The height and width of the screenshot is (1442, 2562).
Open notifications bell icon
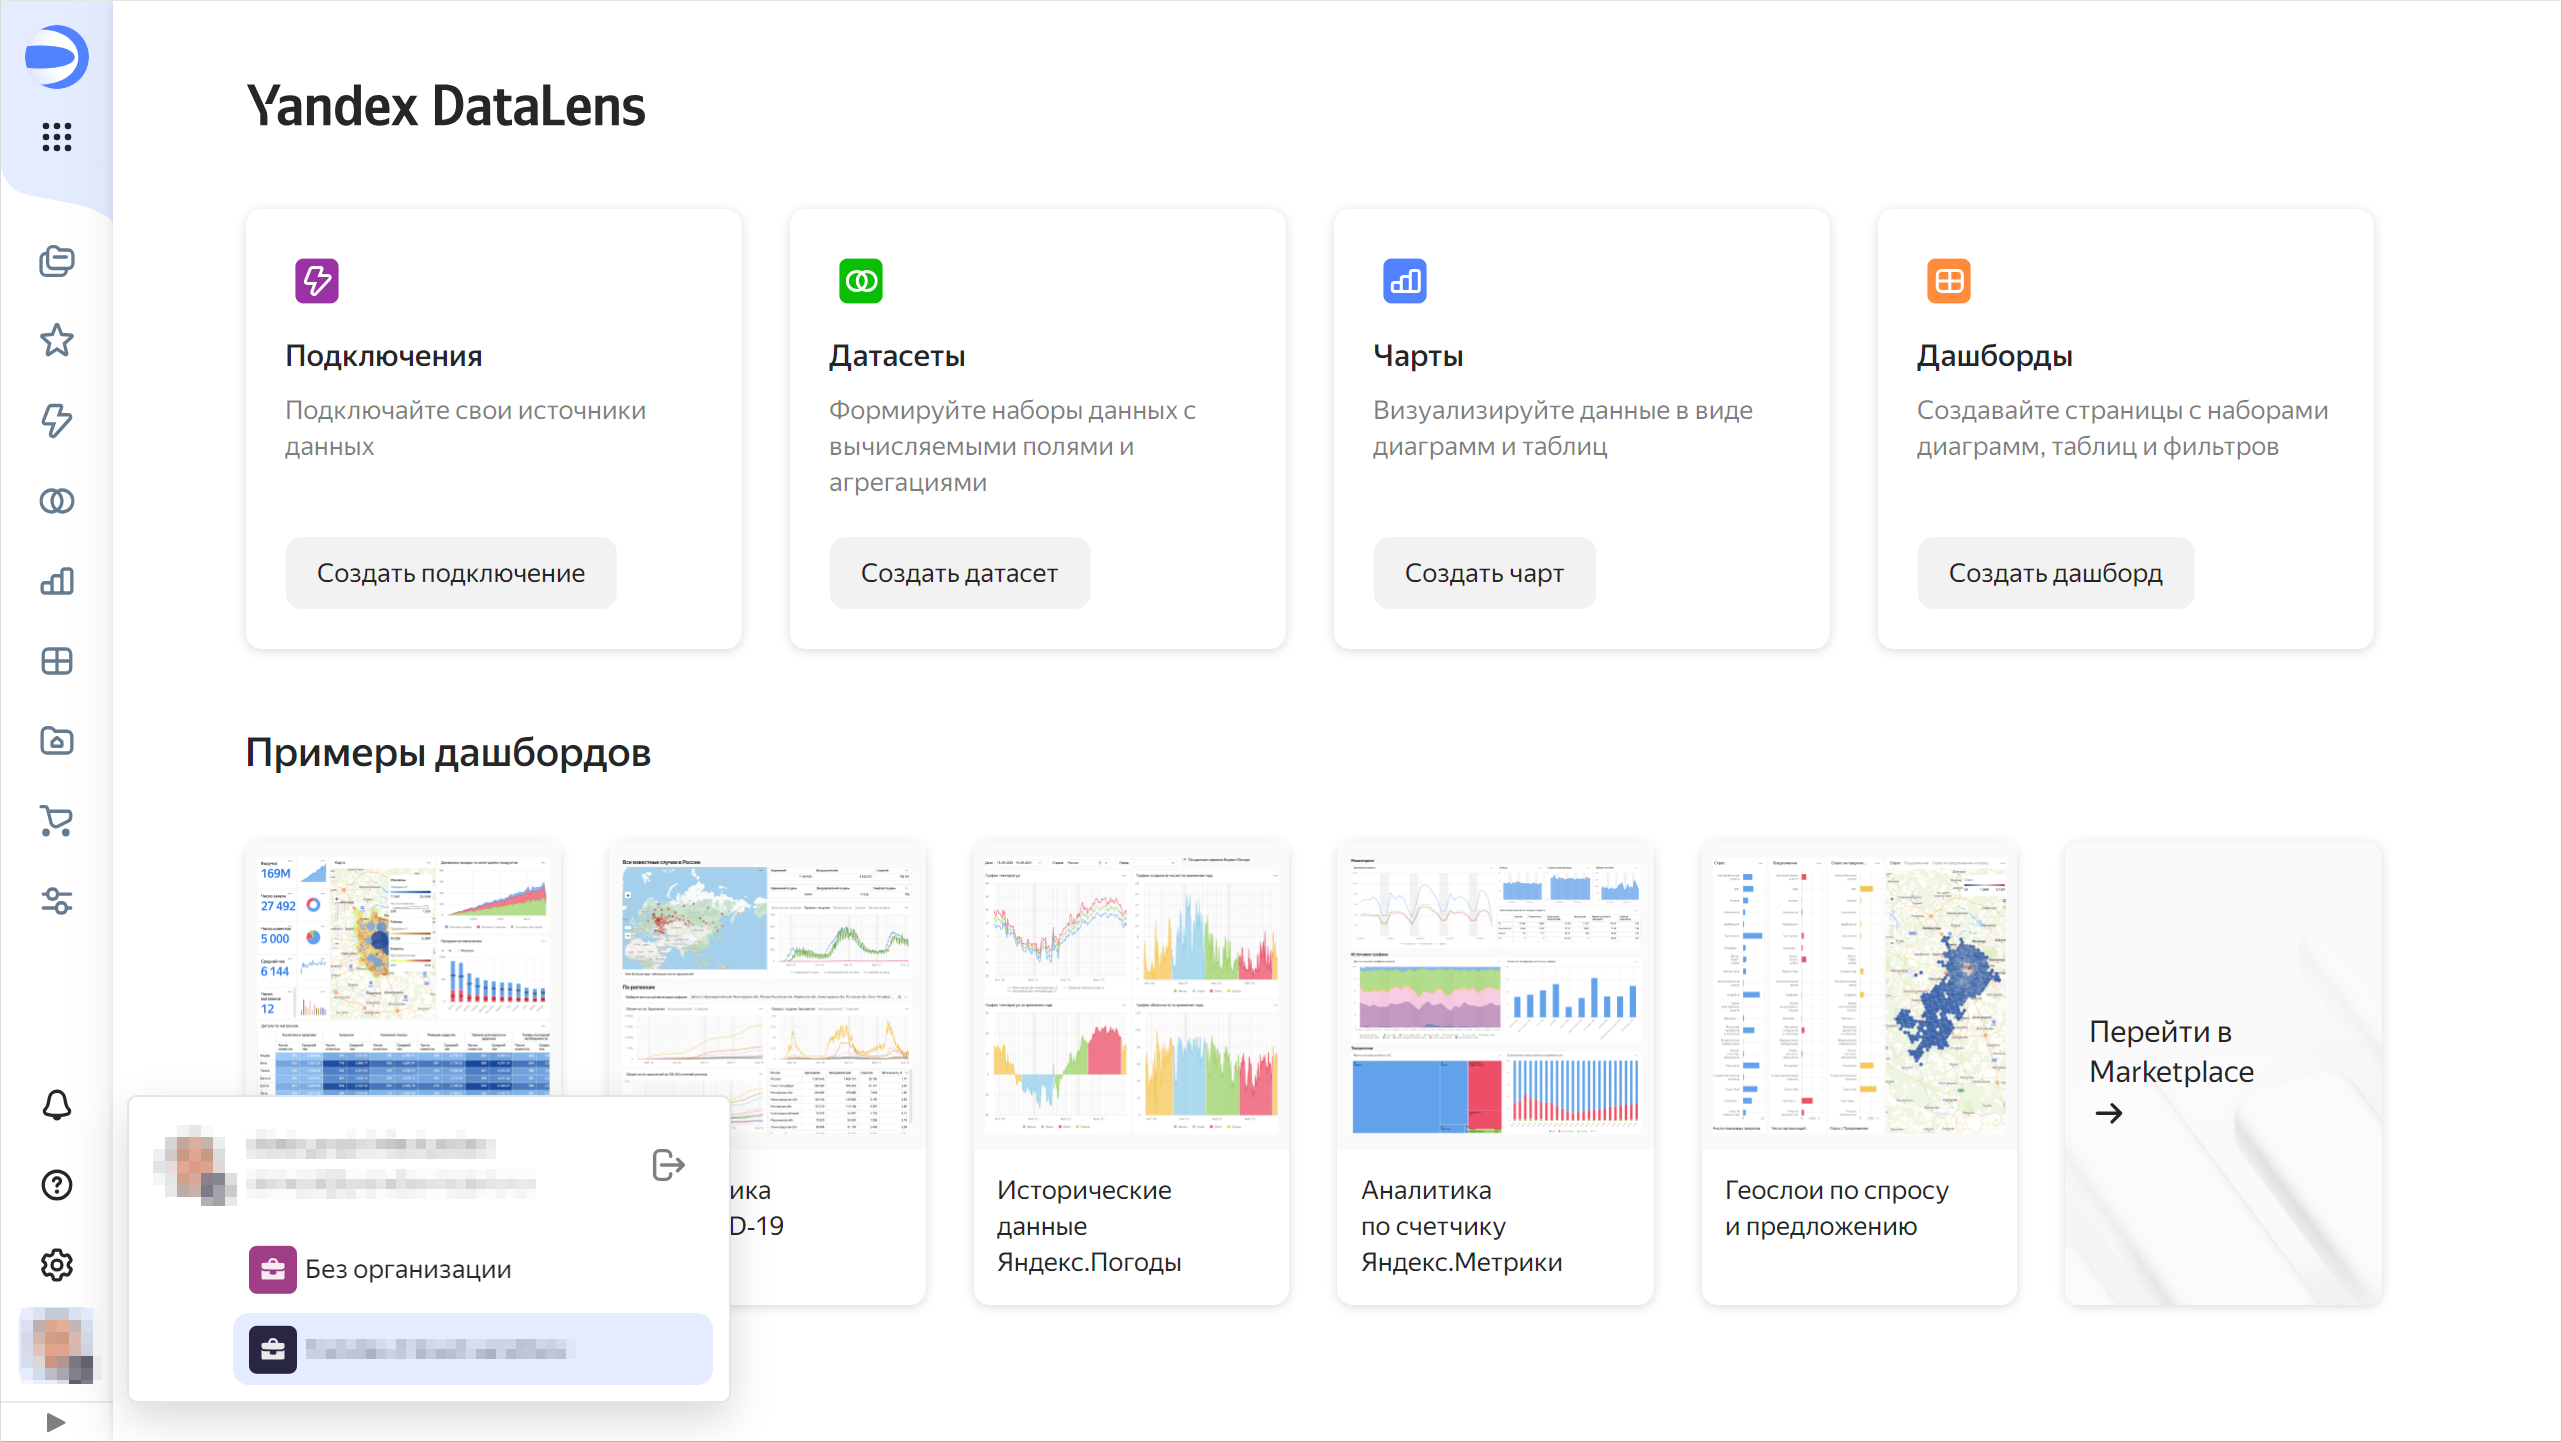57,1105
